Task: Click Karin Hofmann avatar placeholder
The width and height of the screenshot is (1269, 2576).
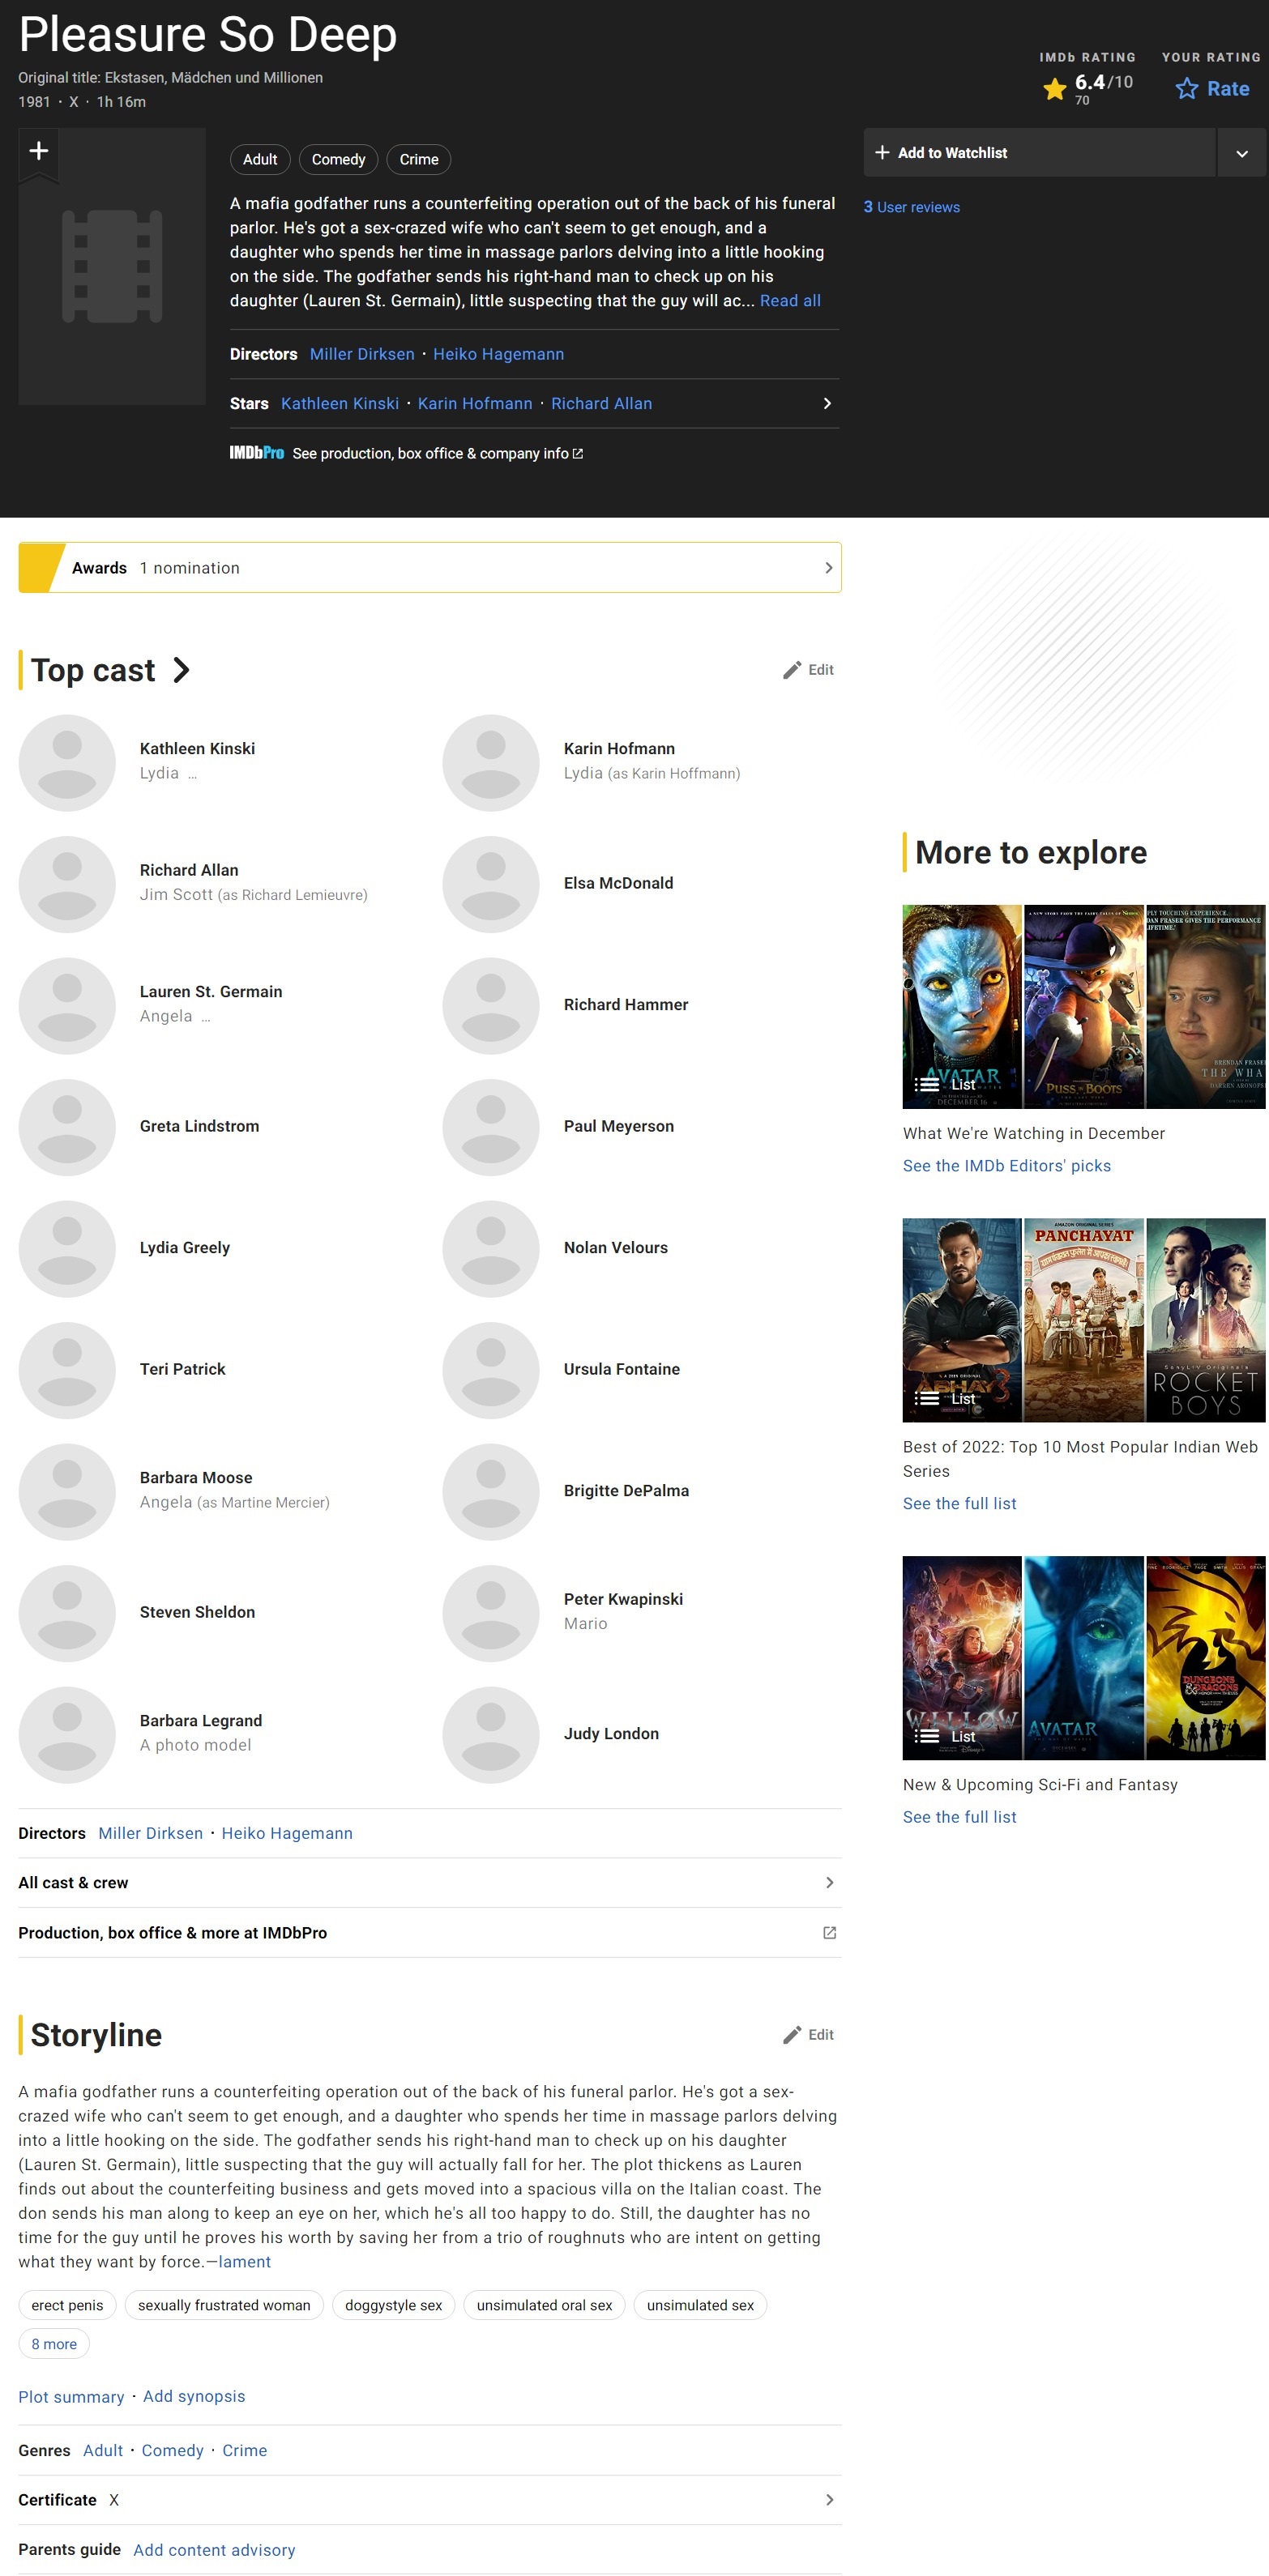Action: point(491,762)
